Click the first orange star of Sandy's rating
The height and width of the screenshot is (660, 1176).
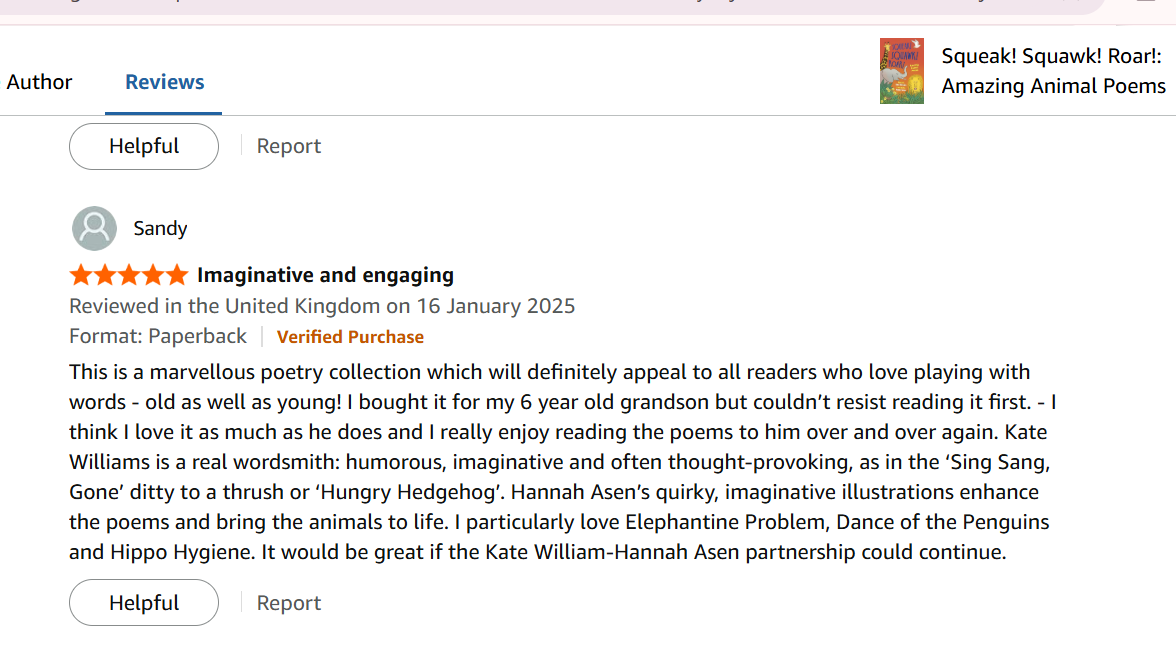80,275
